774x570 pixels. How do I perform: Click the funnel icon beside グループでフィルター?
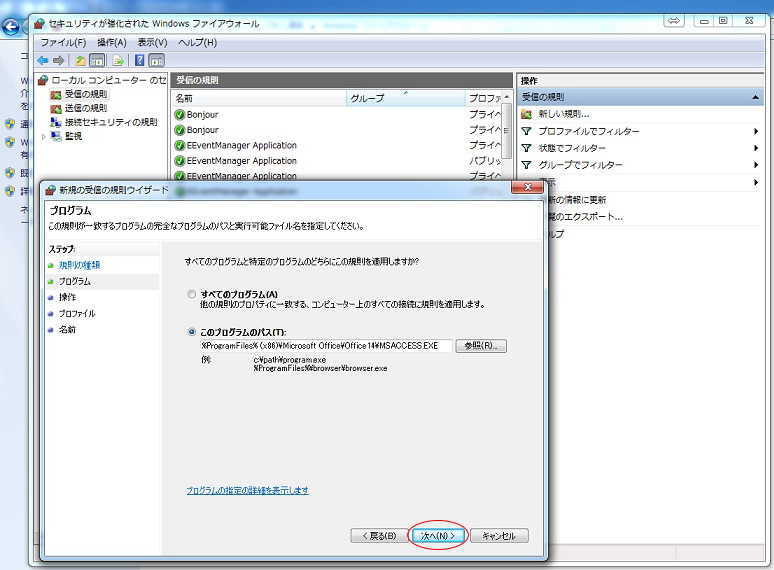(526, 165)
